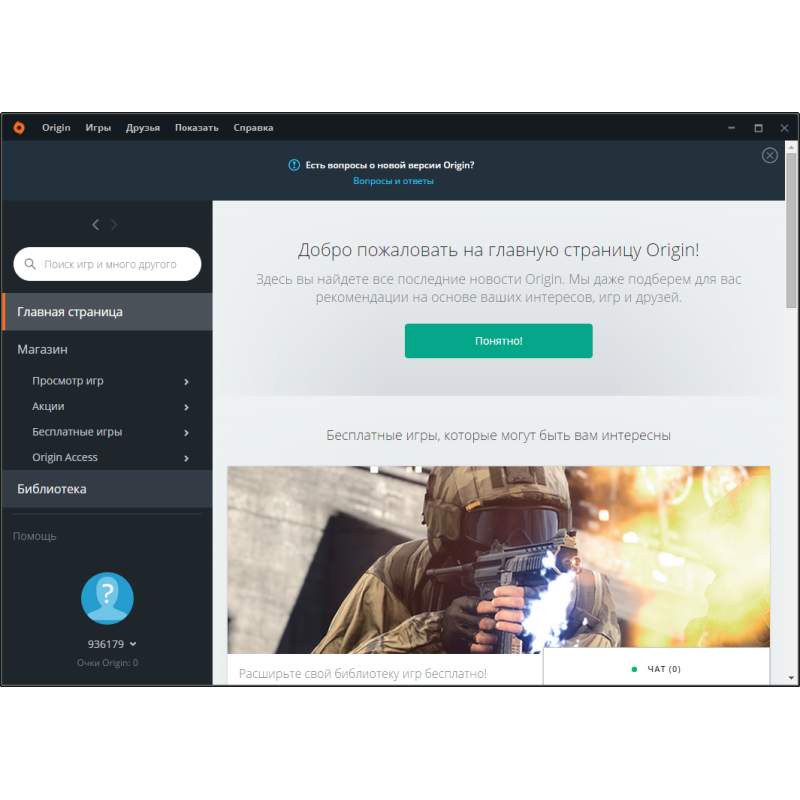Dismiss the notification banner with X icon

pyautogui.click(x=769, y=155)
